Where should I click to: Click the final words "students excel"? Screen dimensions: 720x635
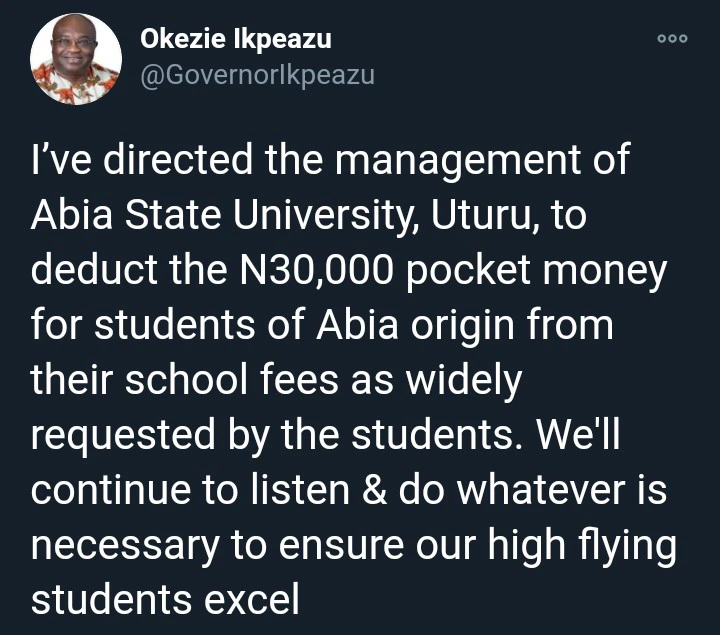coord(165,599)
